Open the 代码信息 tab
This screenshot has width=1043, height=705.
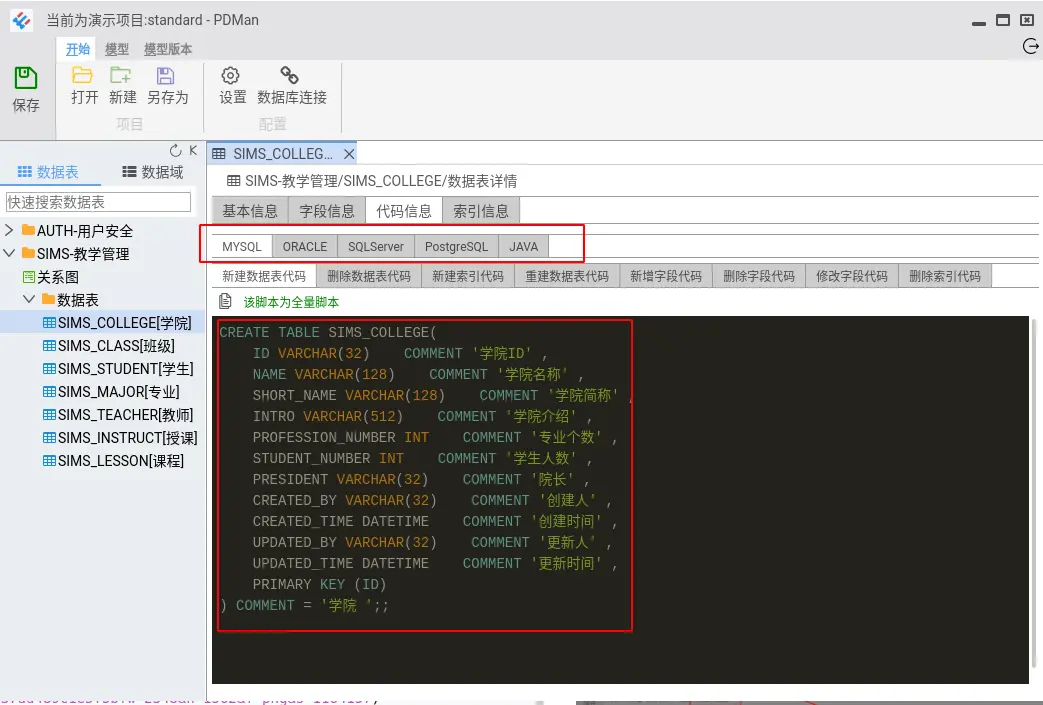[404, 211]
